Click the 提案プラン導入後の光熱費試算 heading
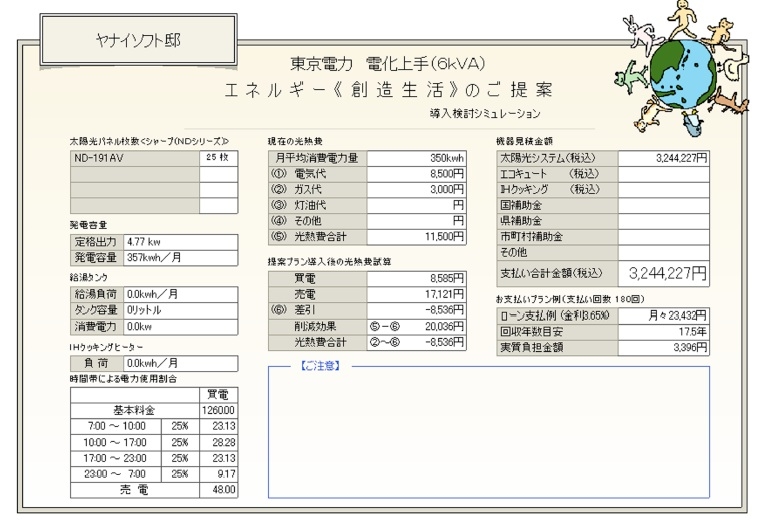The width and height of the screenshot is (758, 522). coord(330,261)
